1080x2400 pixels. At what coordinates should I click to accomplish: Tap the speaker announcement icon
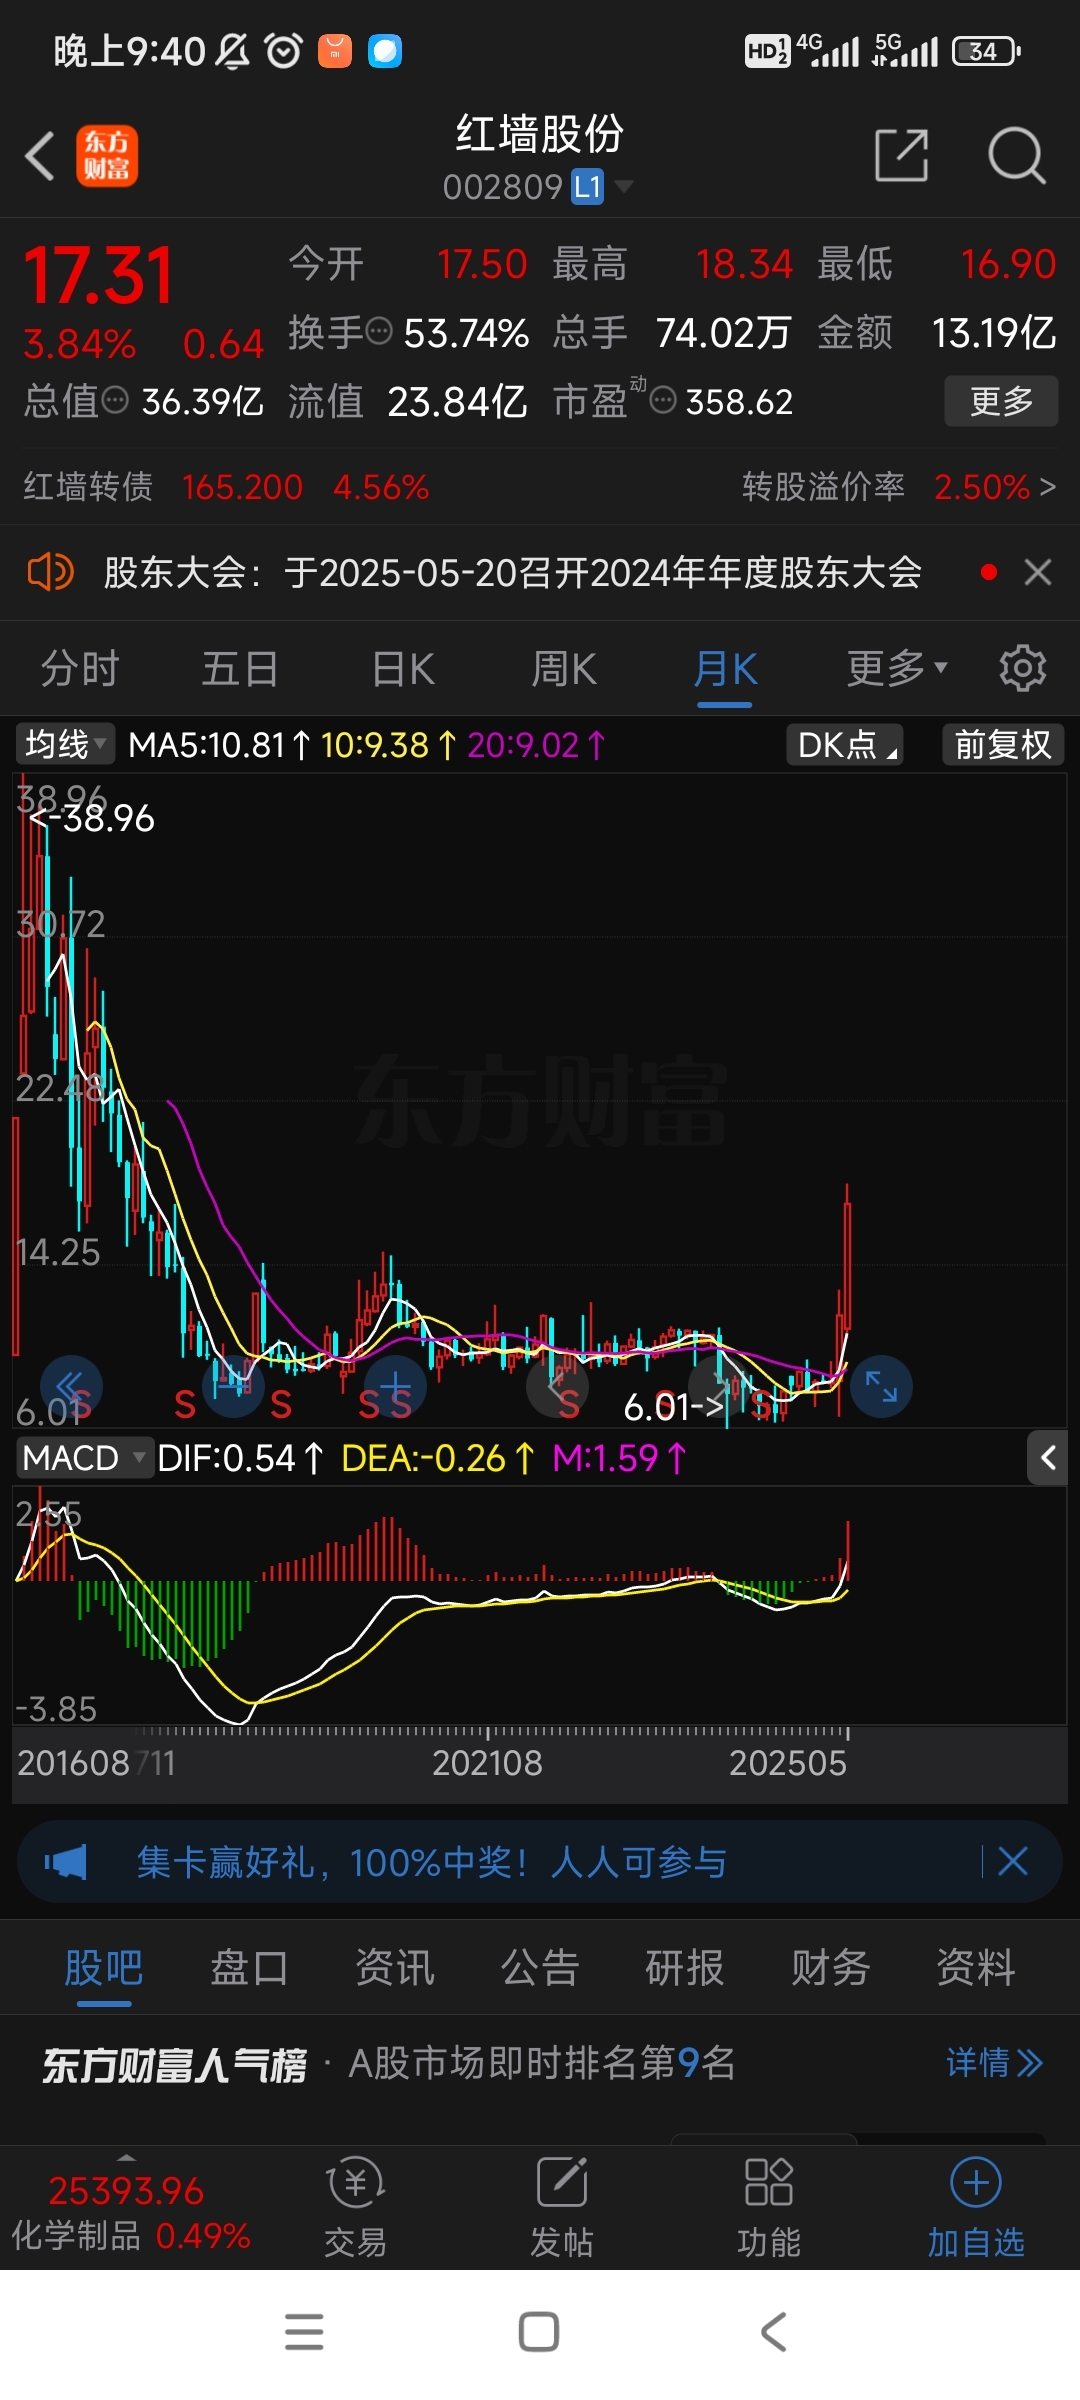tap(49, 573)
